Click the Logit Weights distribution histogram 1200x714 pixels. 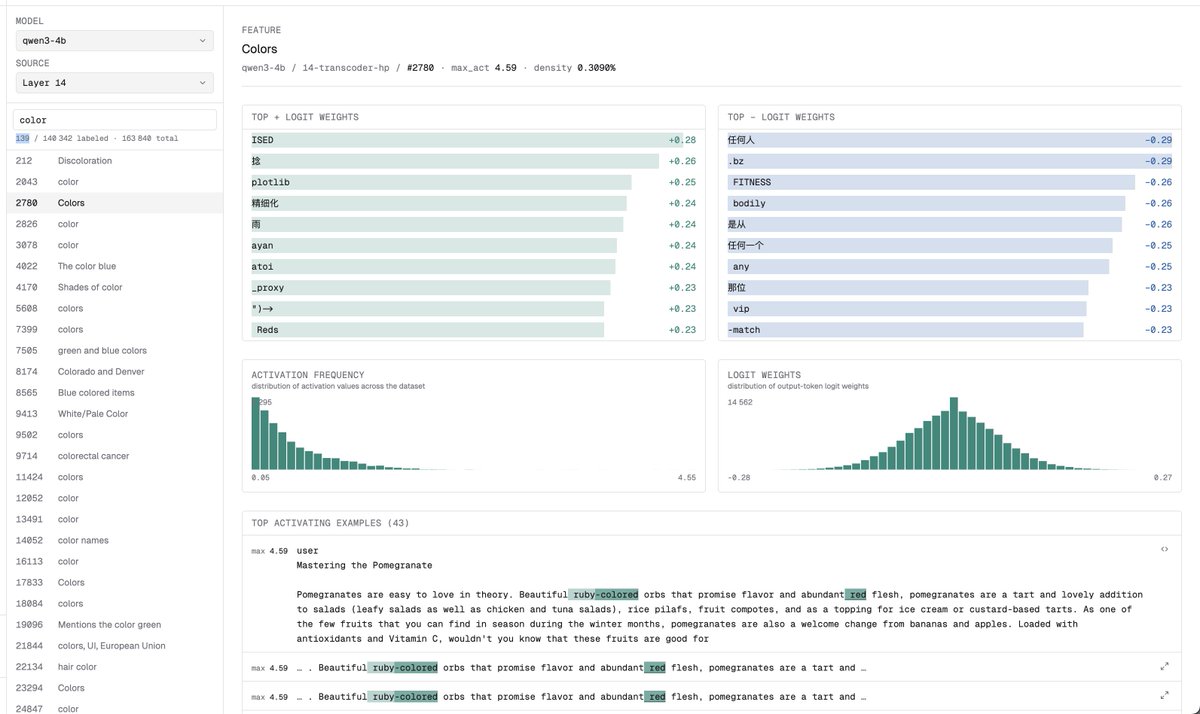(950, 432)
